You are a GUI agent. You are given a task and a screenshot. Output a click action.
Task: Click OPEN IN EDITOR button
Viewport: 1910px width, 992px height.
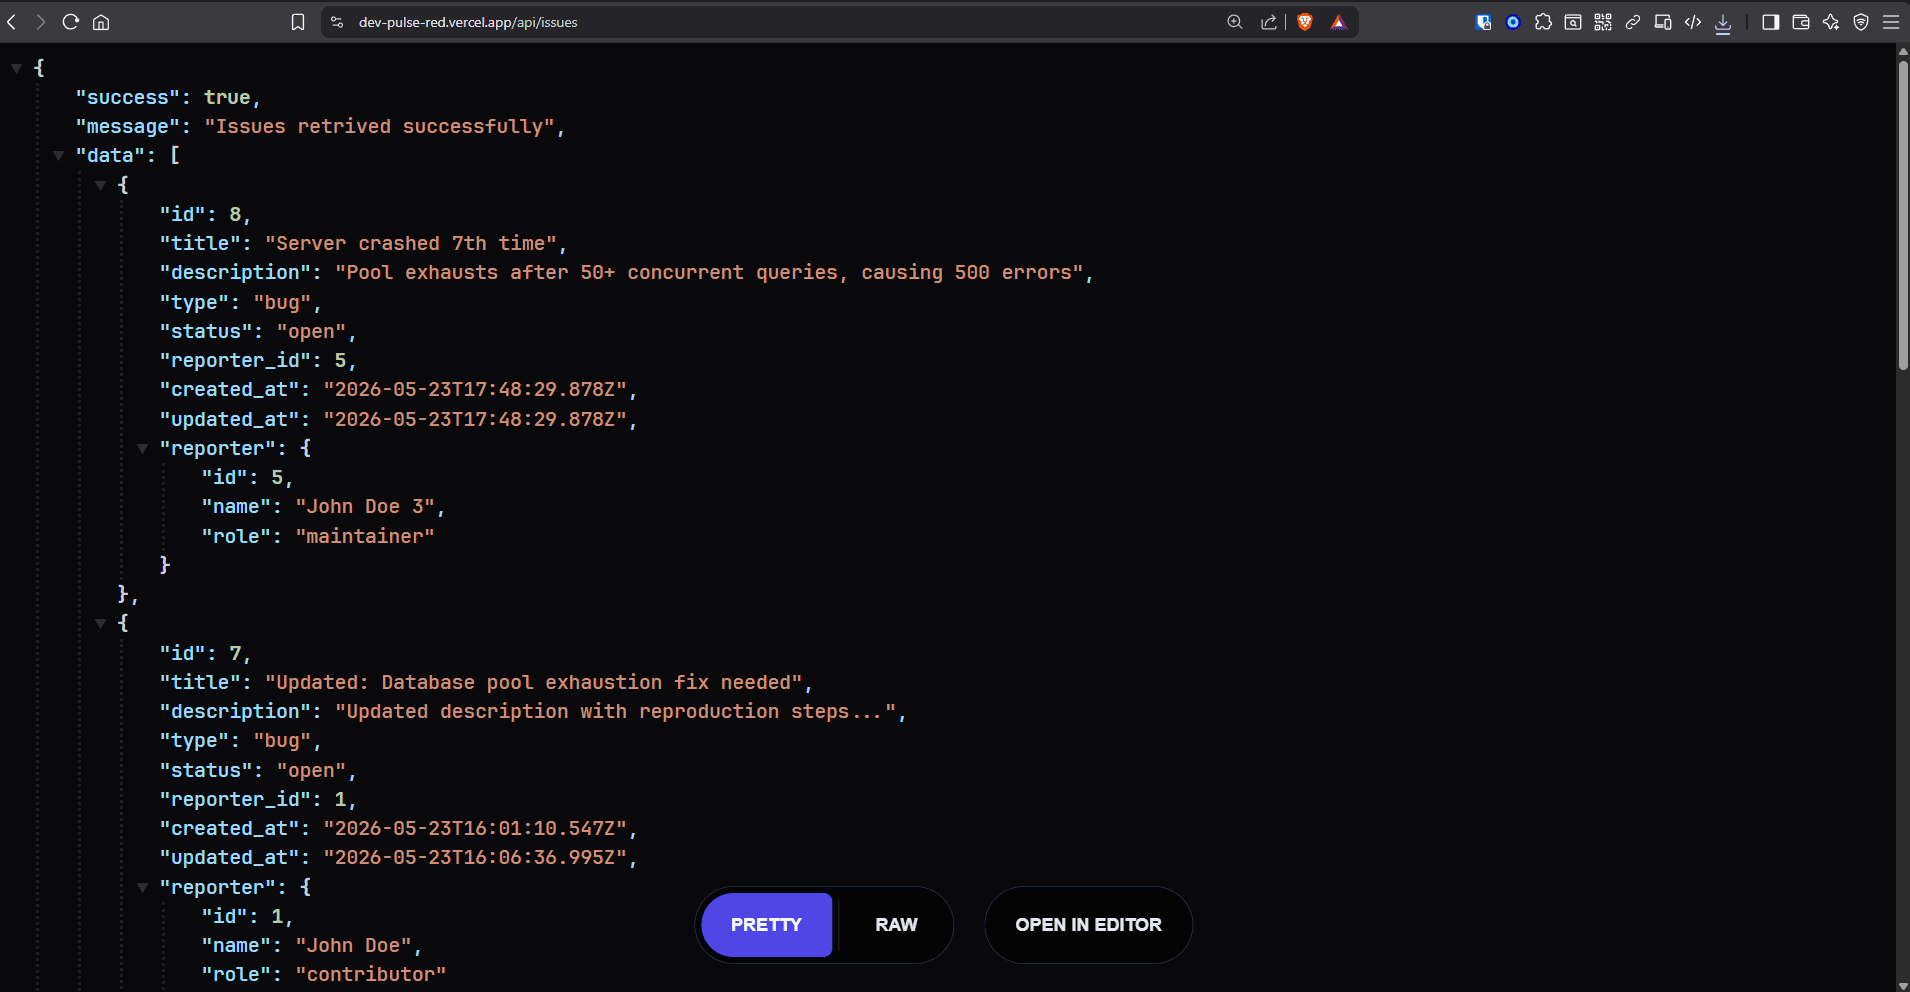tap(1088, 925)
